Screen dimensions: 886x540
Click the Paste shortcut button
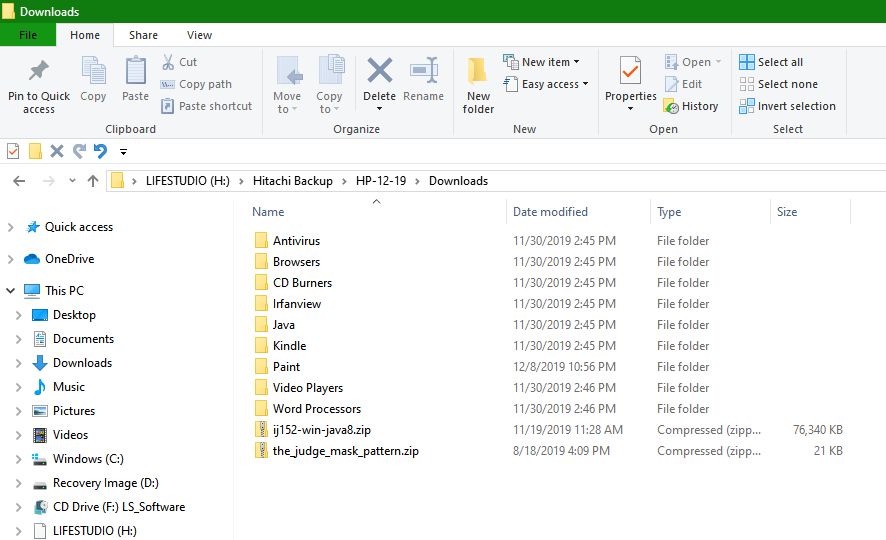[206, 106]
